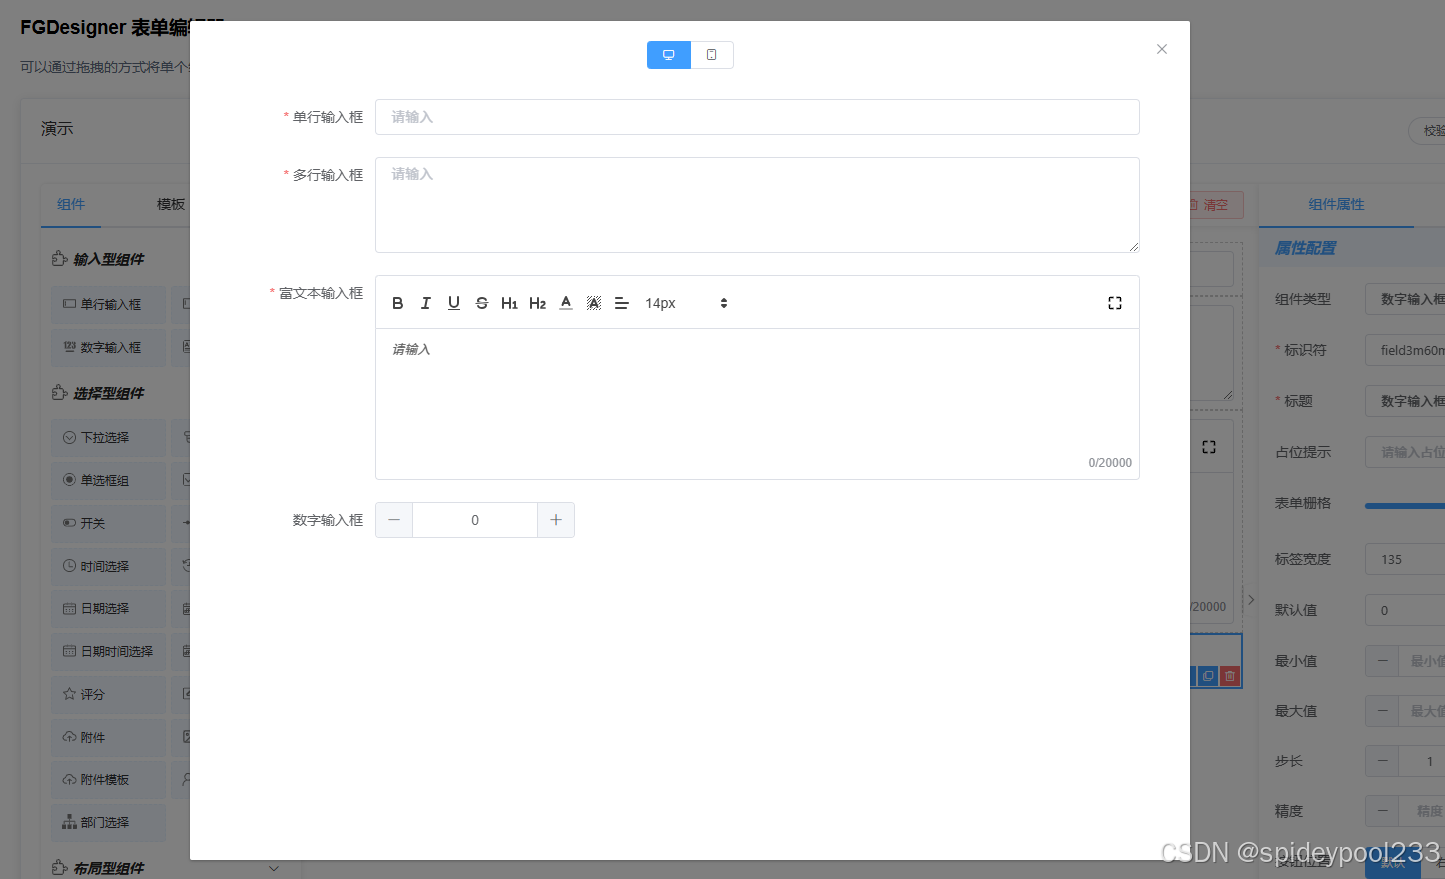Toggle underline in rich text toolbar
Screen dimensions: 1445x879
[x=454, y=303]
